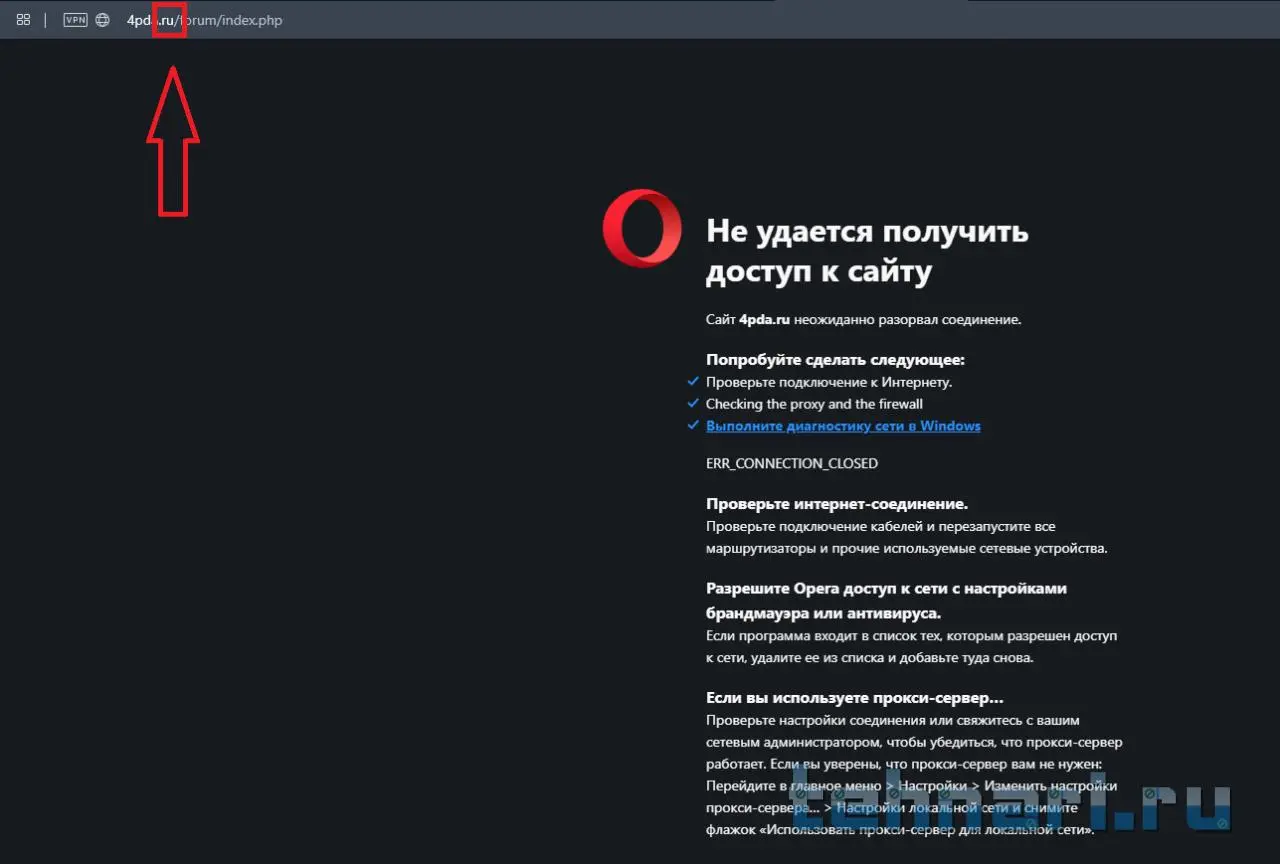Focus the address bar showing 4pda.ru/forum/index.php

pos(205,20)
